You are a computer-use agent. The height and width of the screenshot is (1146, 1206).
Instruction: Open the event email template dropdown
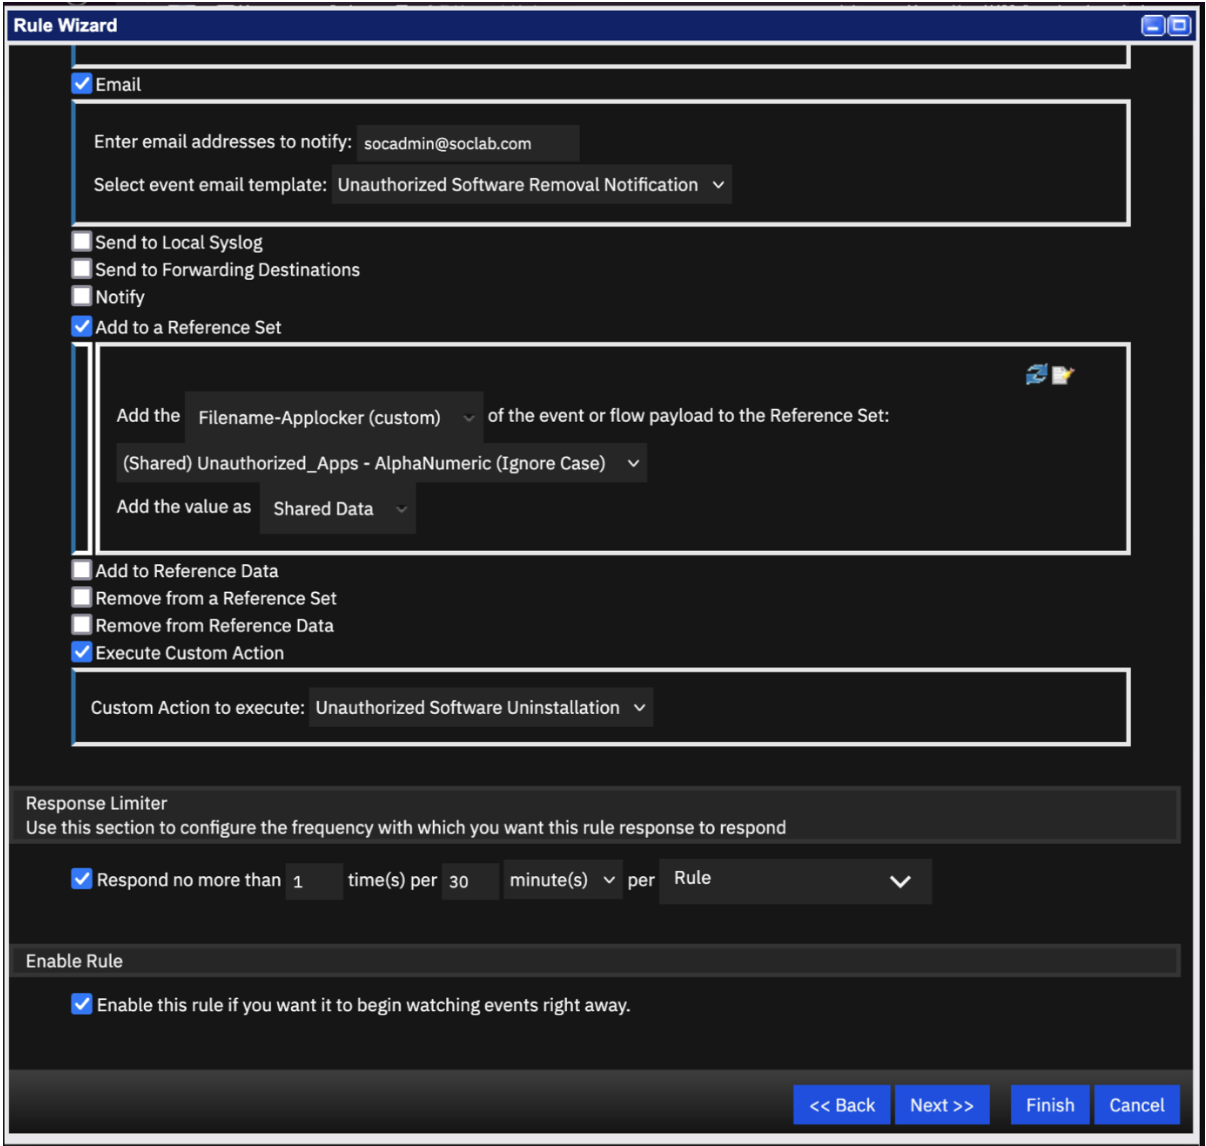pyautogui.click(x=531, y=185)
